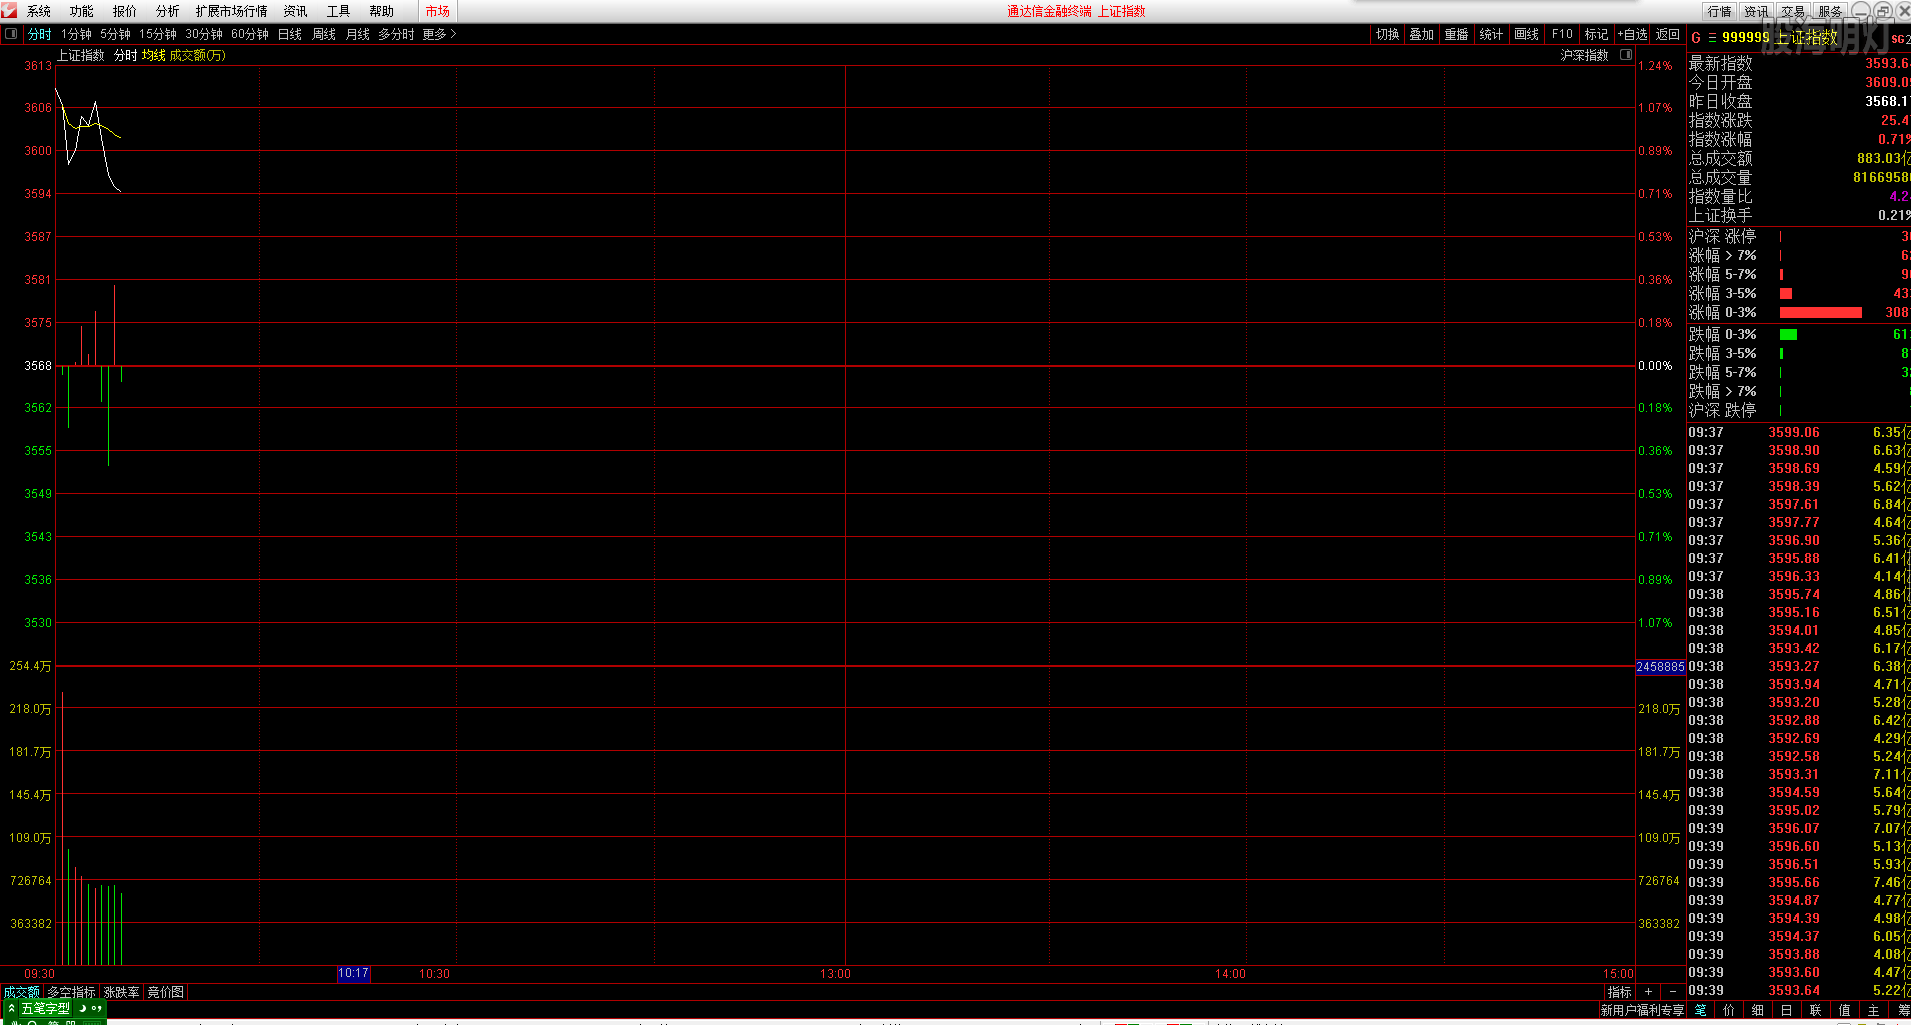The height and width of the screenshot is (1025, 1911).
Task: Open F10 company info
Action: [x=1562, y=34]
